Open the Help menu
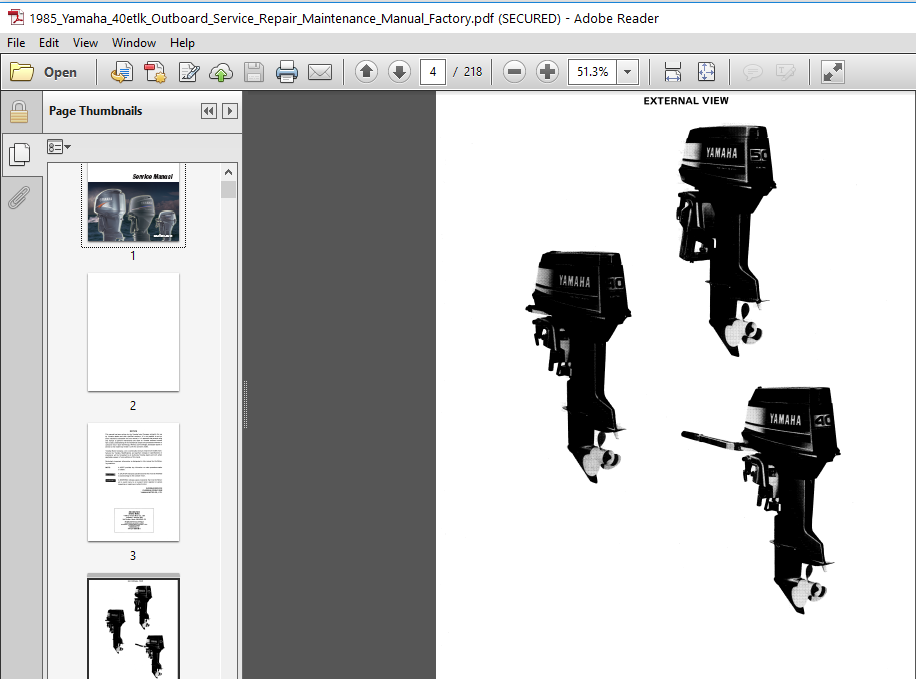The width and height of the screenshot is (916, 679). pos(182,43)
